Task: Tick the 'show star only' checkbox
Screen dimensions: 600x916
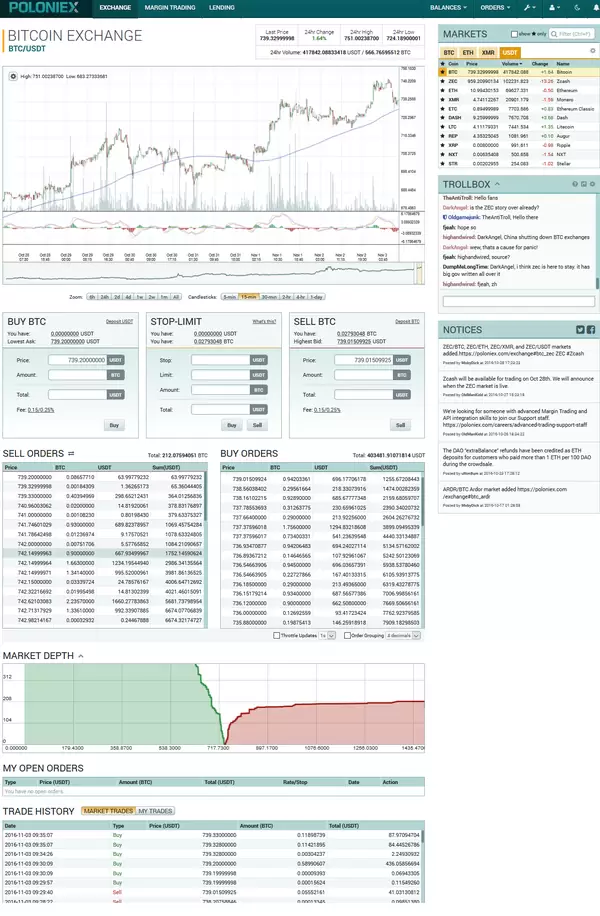Action: point(514,34)
